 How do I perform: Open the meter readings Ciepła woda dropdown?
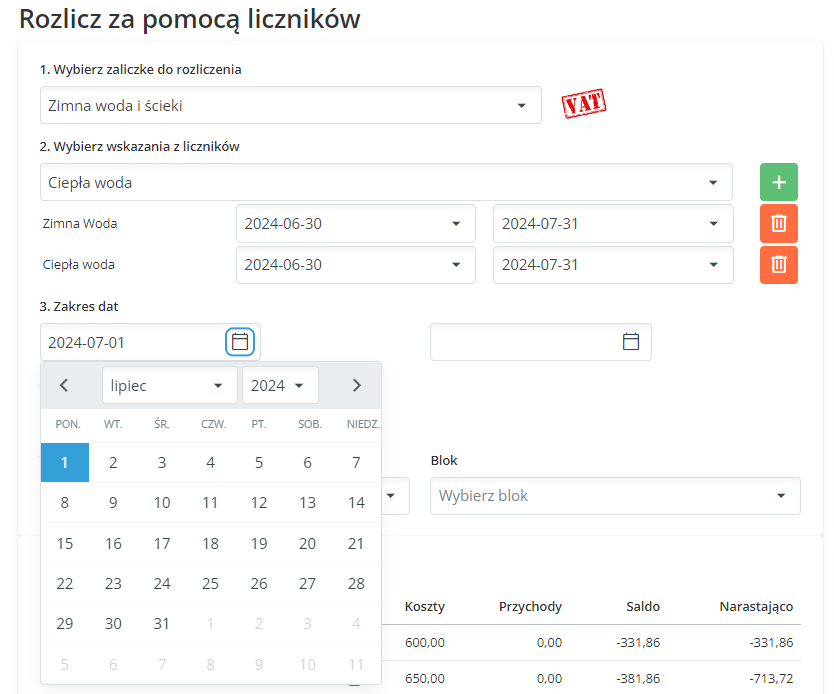pos(385,183)
